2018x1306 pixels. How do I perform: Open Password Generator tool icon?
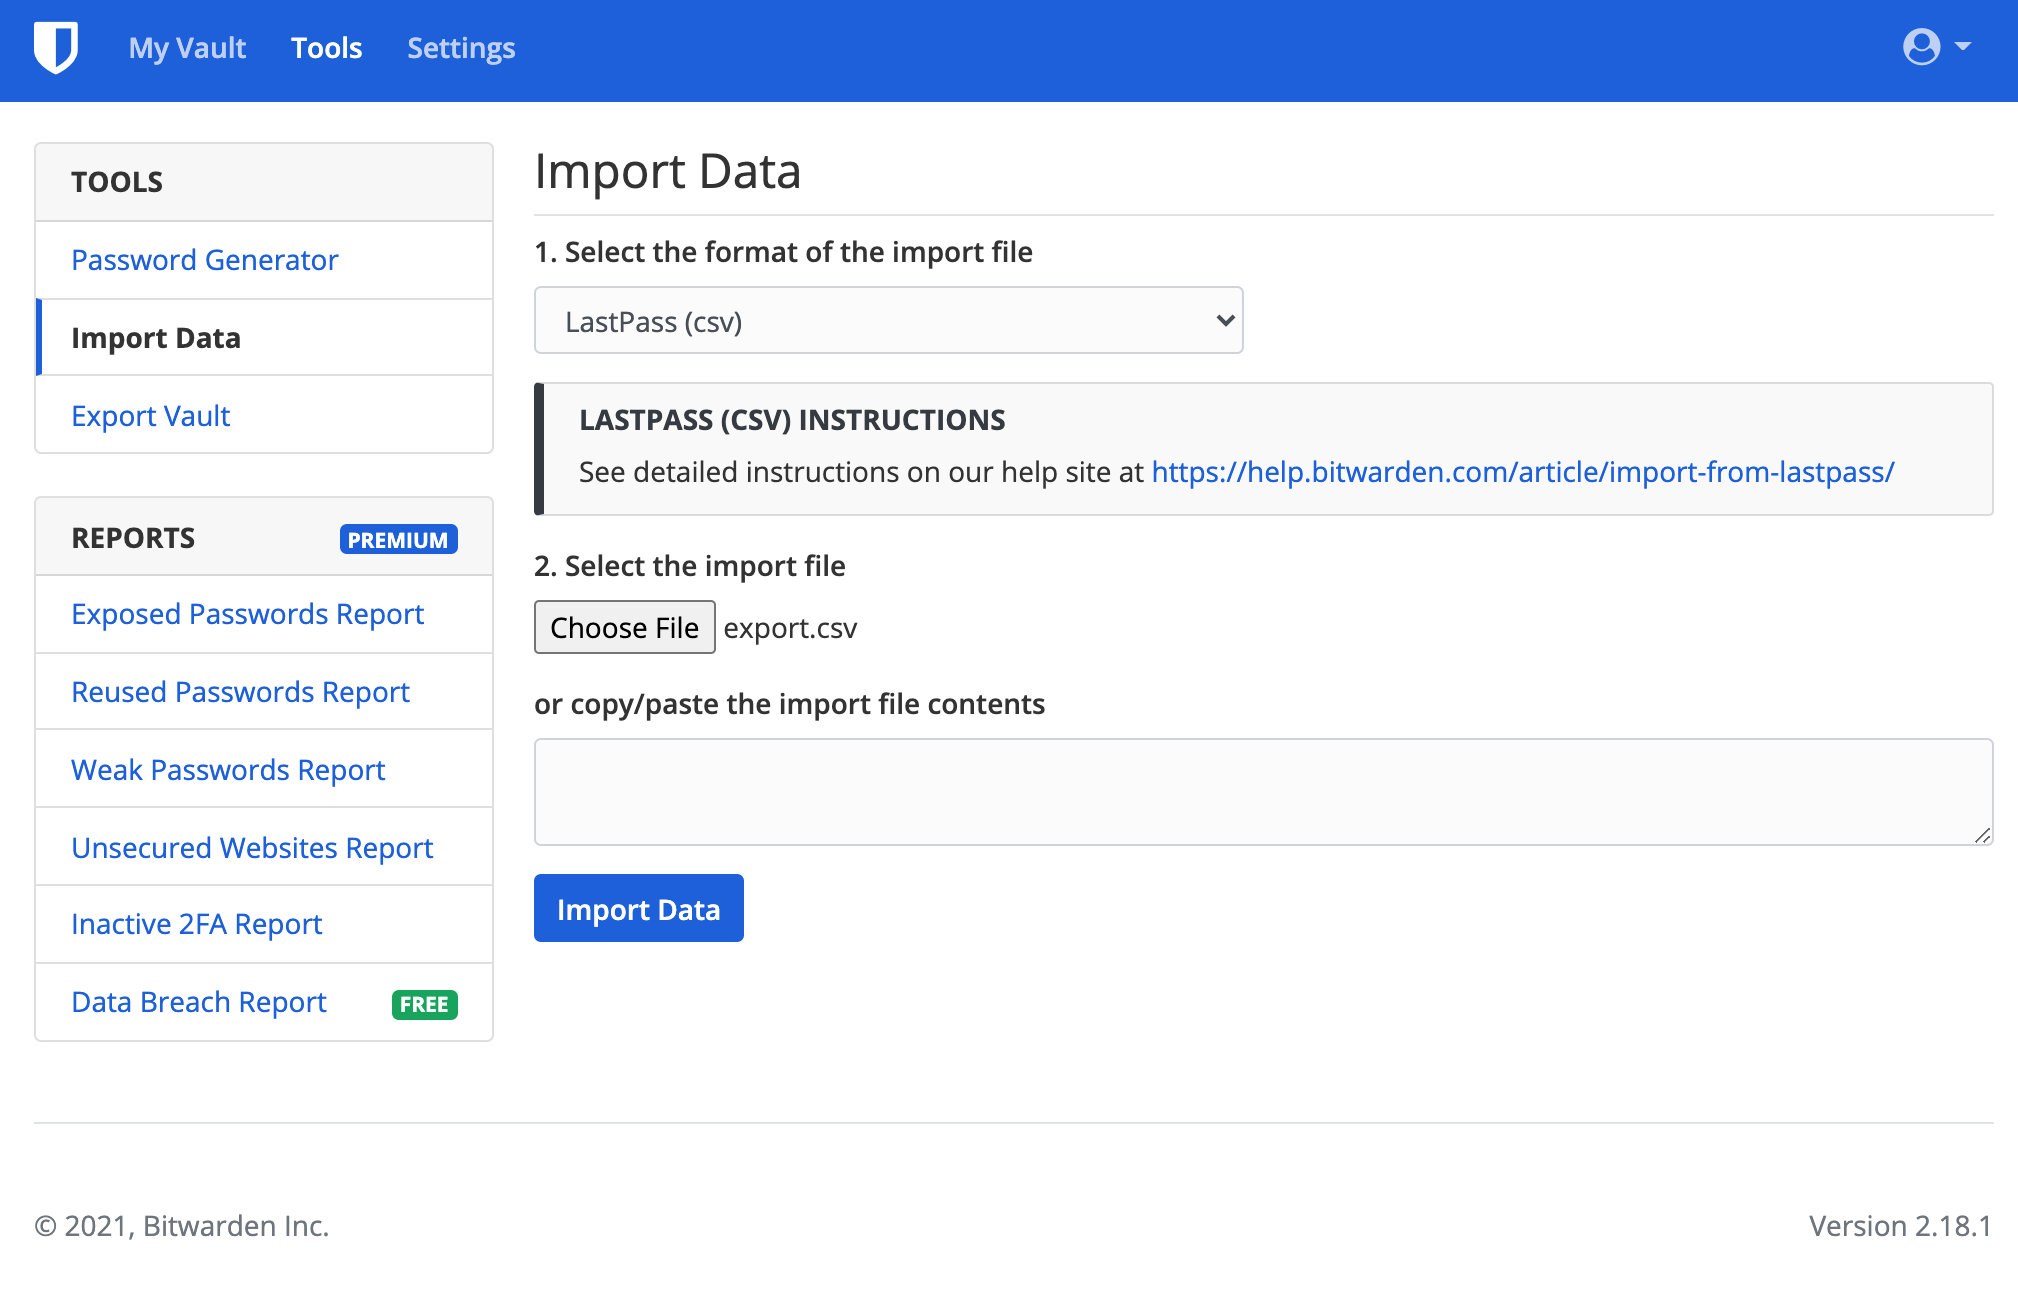[204, 260]
